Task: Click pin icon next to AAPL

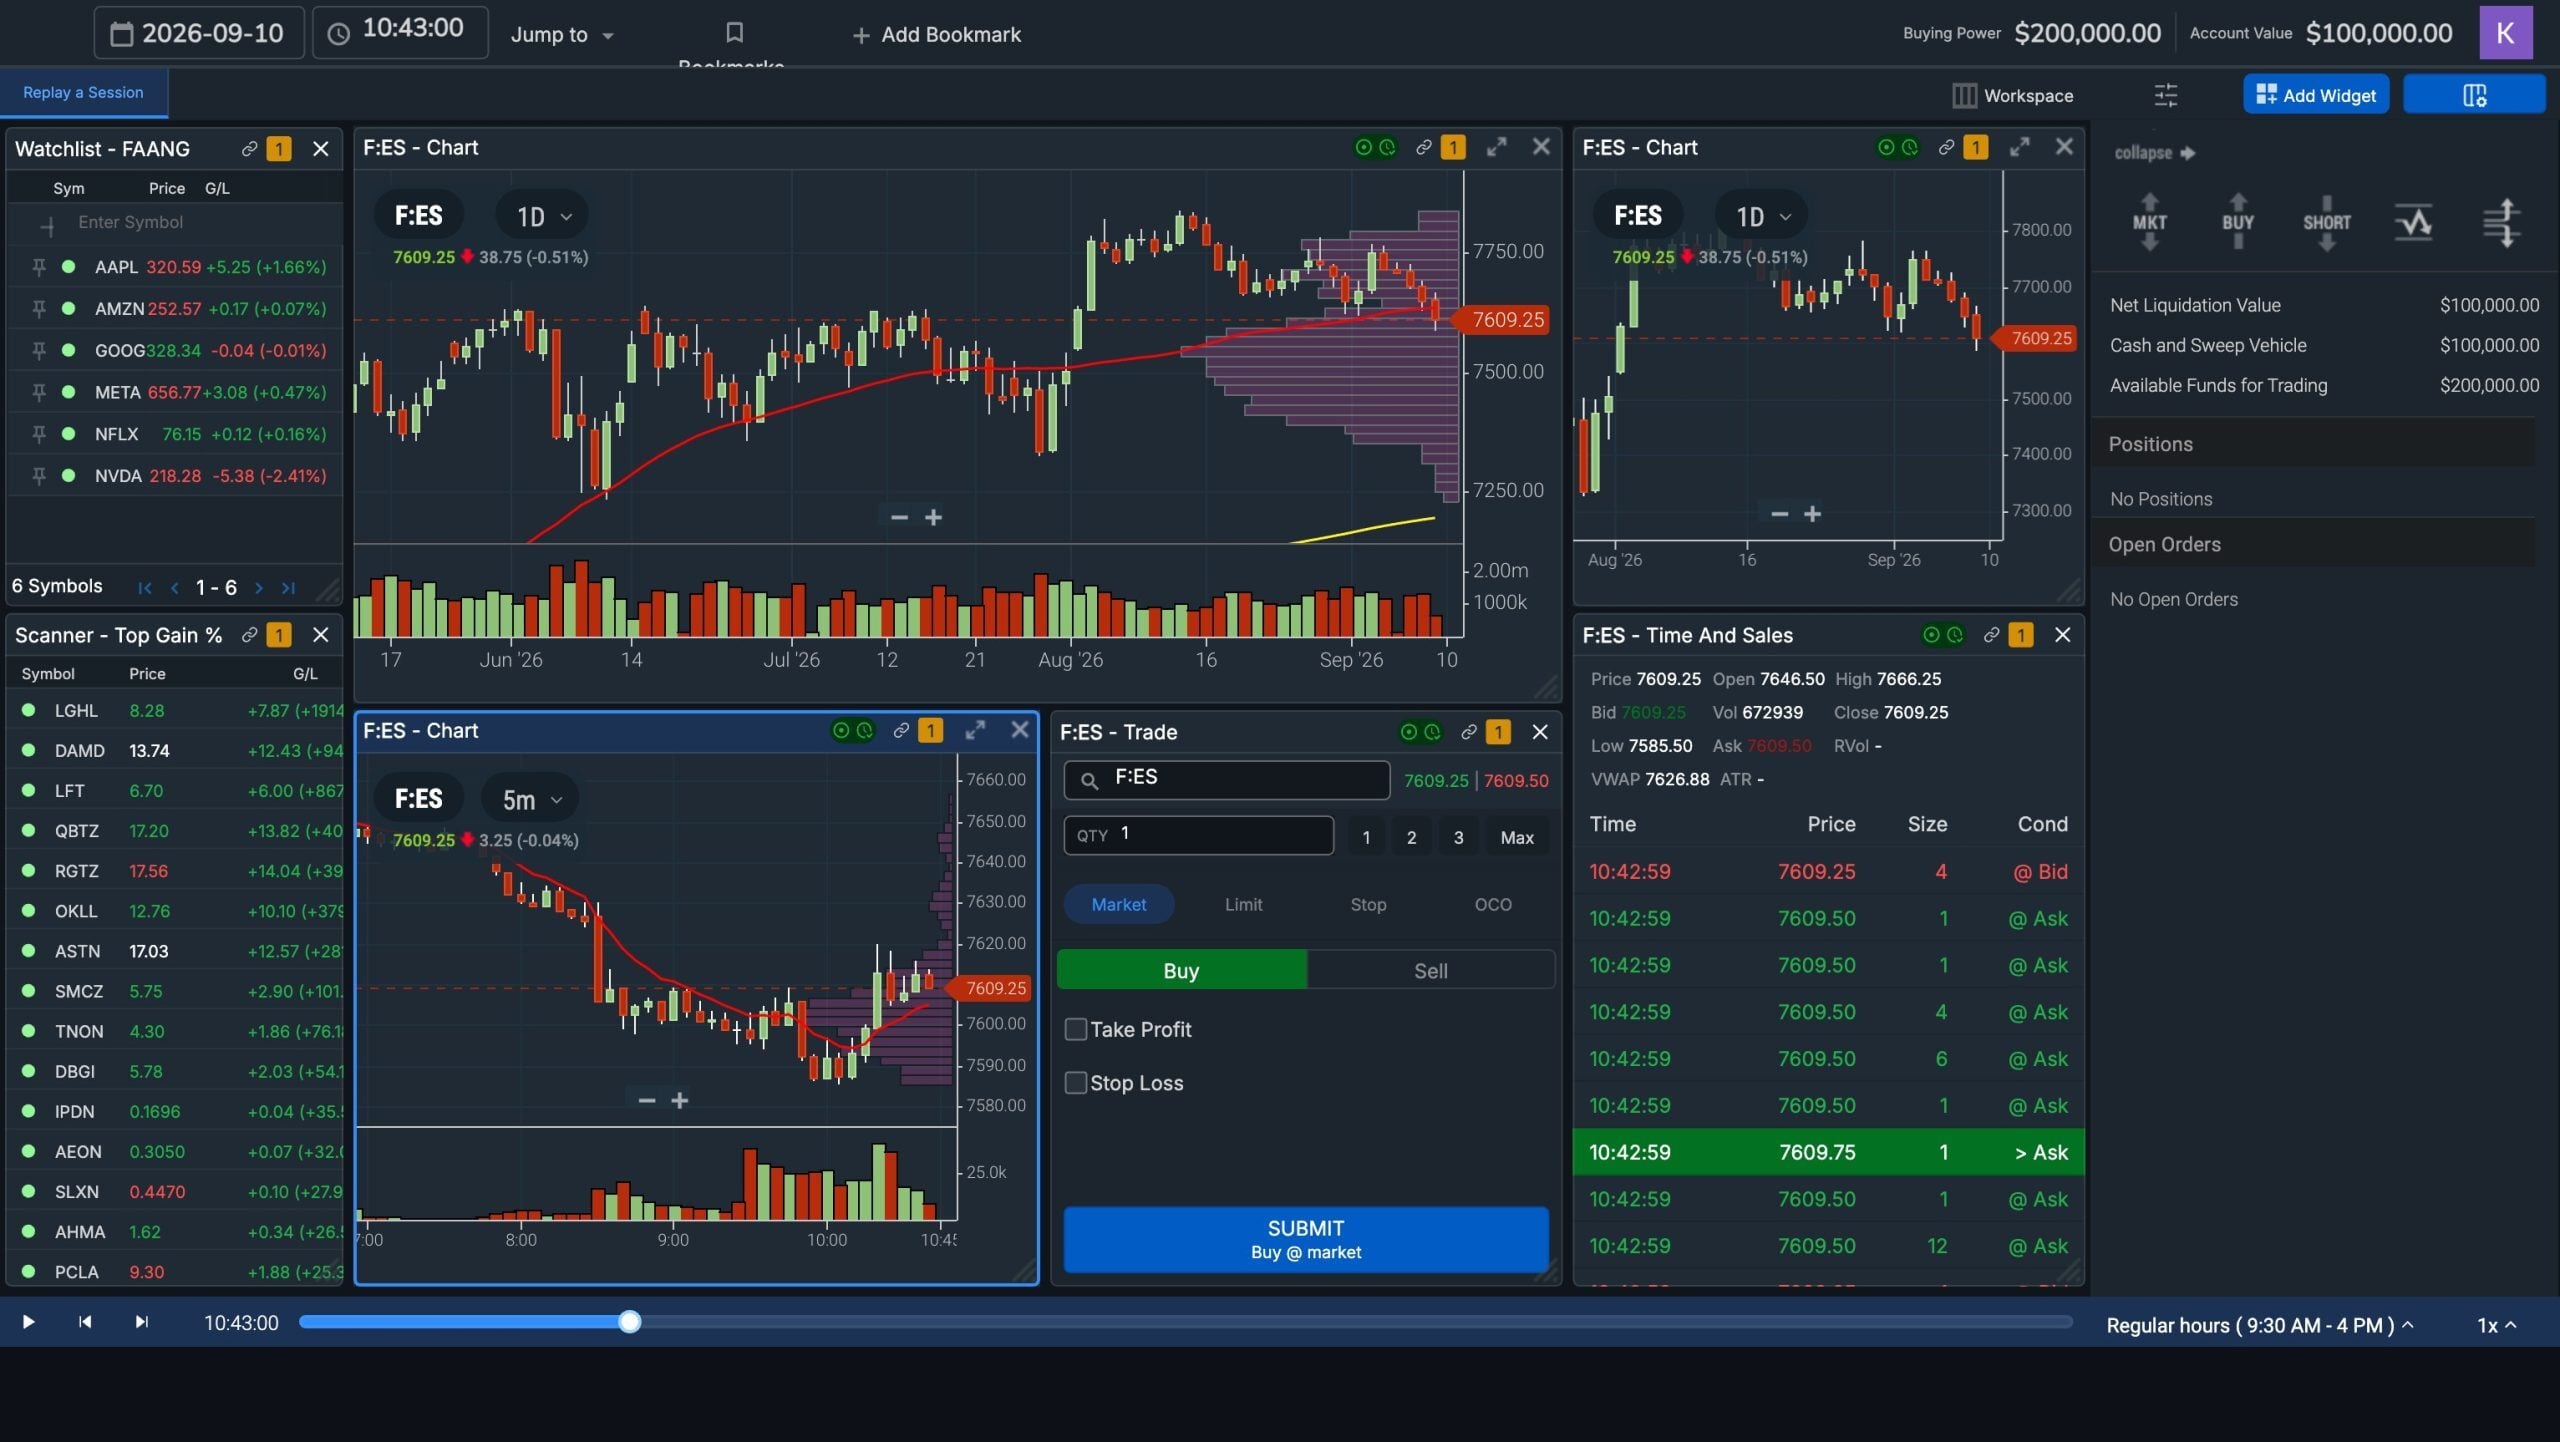Action: point(38,267)
